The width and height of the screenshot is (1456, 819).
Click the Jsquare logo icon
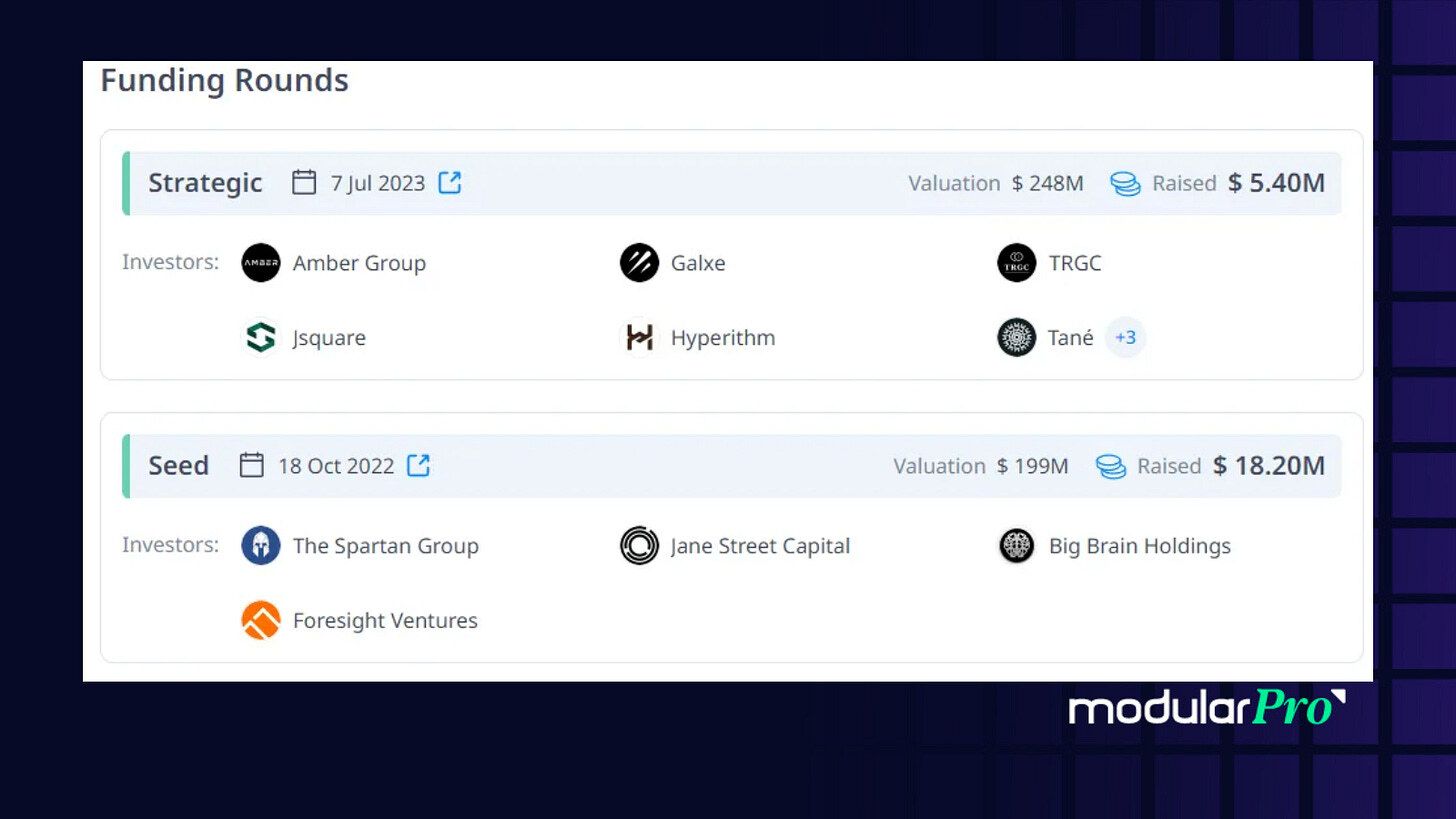[x=261, y=338]
